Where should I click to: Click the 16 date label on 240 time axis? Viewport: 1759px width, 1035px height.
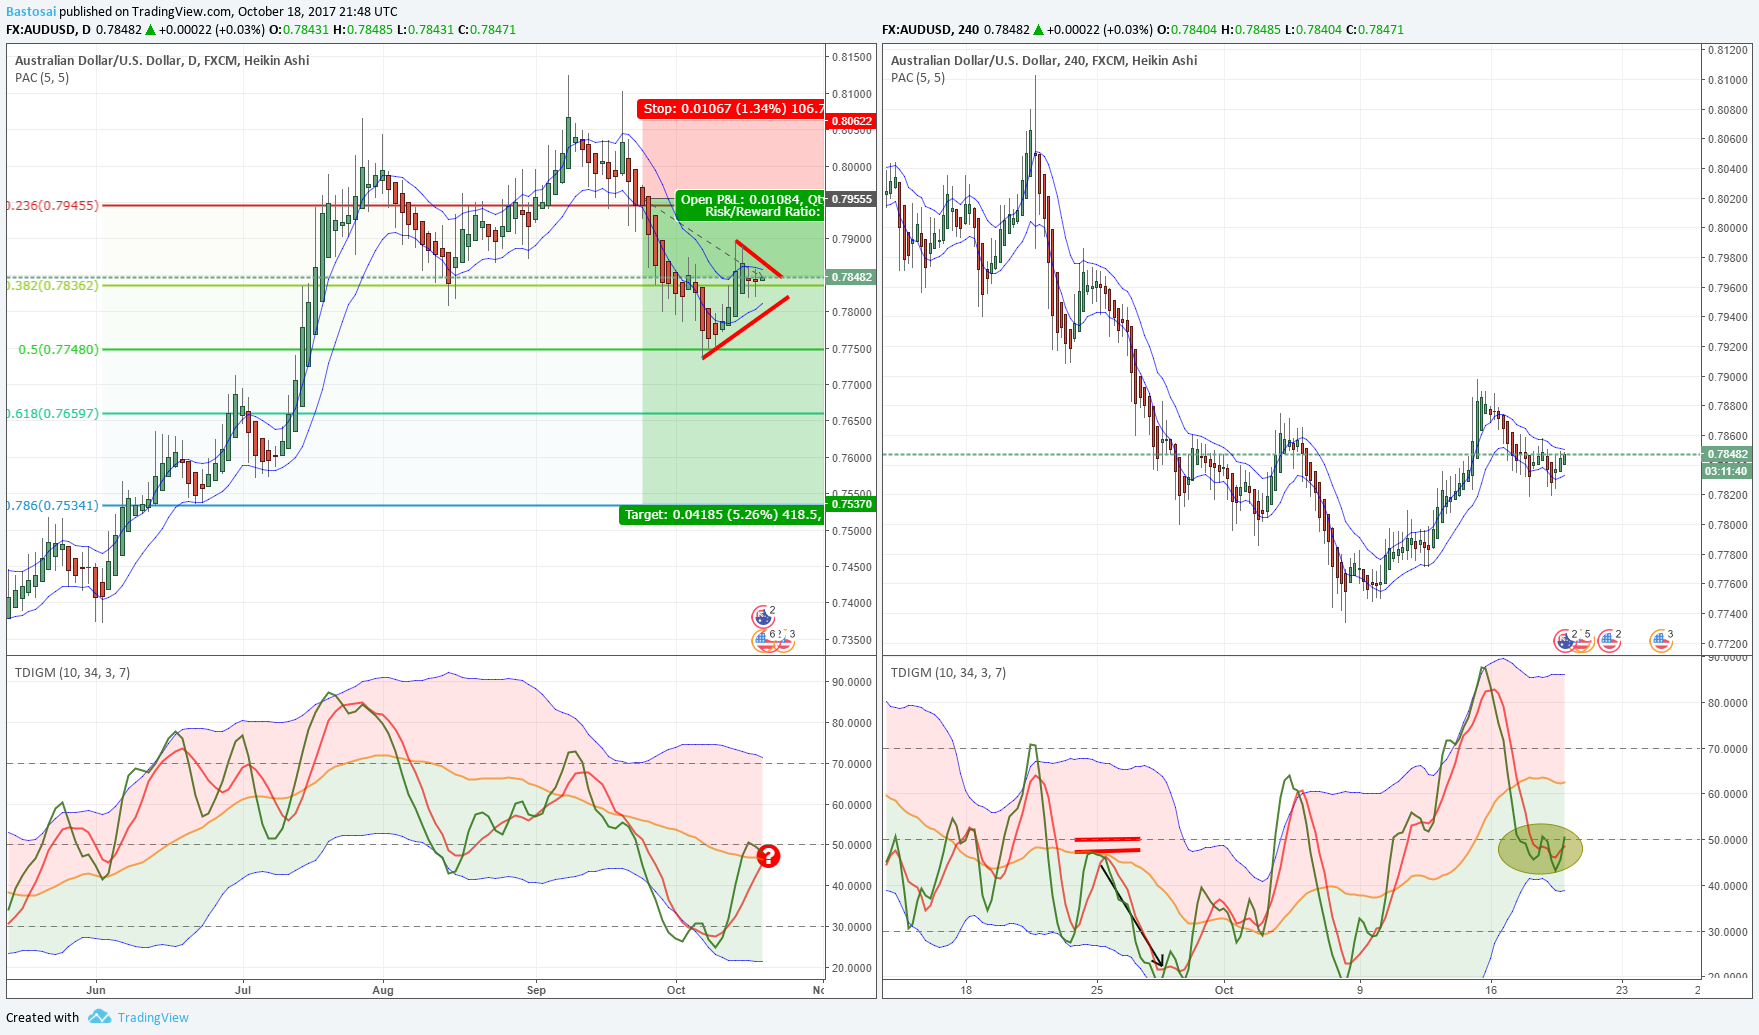tap(1491, 990)
